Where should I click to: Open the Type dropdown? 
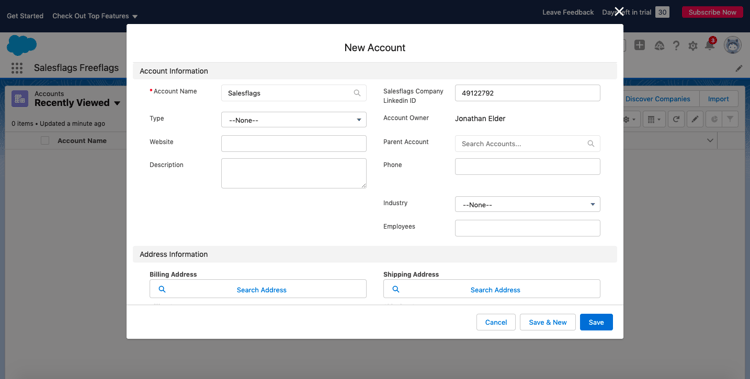coord(294,120)
